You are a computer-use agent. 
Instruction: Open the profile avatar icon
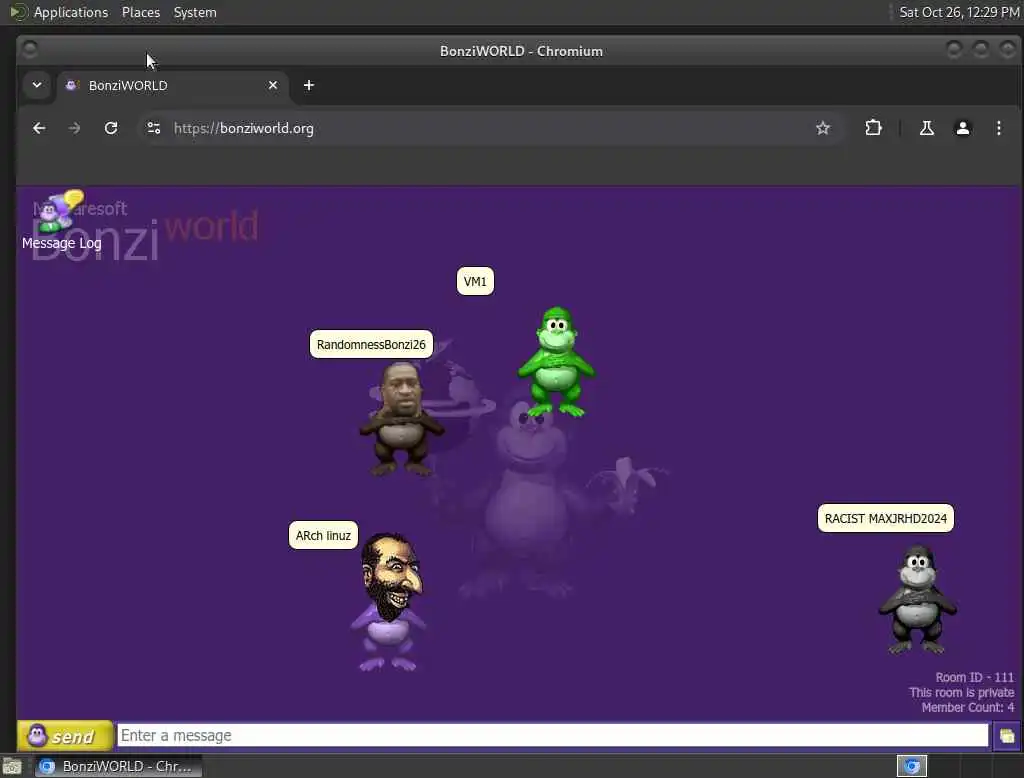coord(963,128)
